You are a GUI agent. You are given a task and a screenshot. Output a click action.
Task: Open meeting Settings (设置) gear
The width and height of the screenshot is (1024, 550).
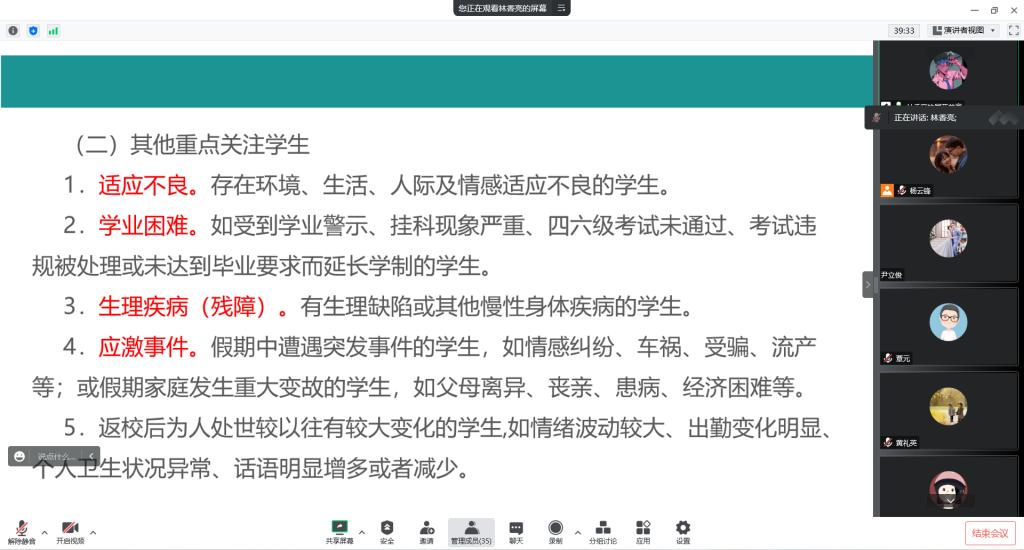(x=683, y=531)
